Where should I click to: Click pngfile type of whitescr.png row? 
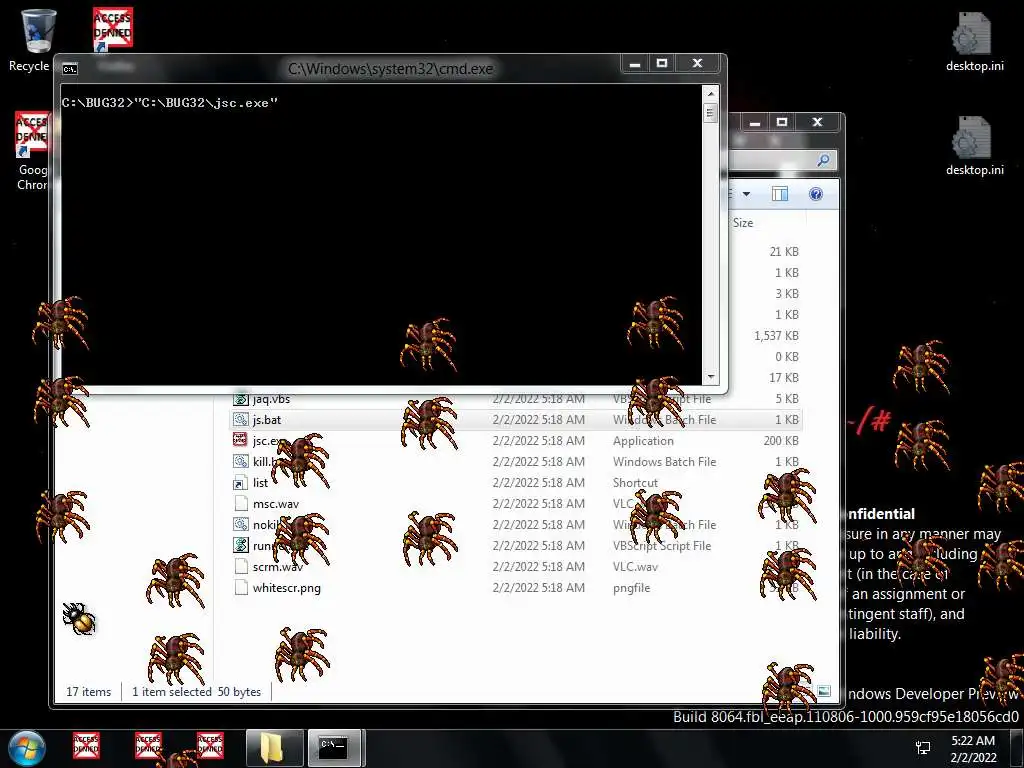click(x=632, y=588)
